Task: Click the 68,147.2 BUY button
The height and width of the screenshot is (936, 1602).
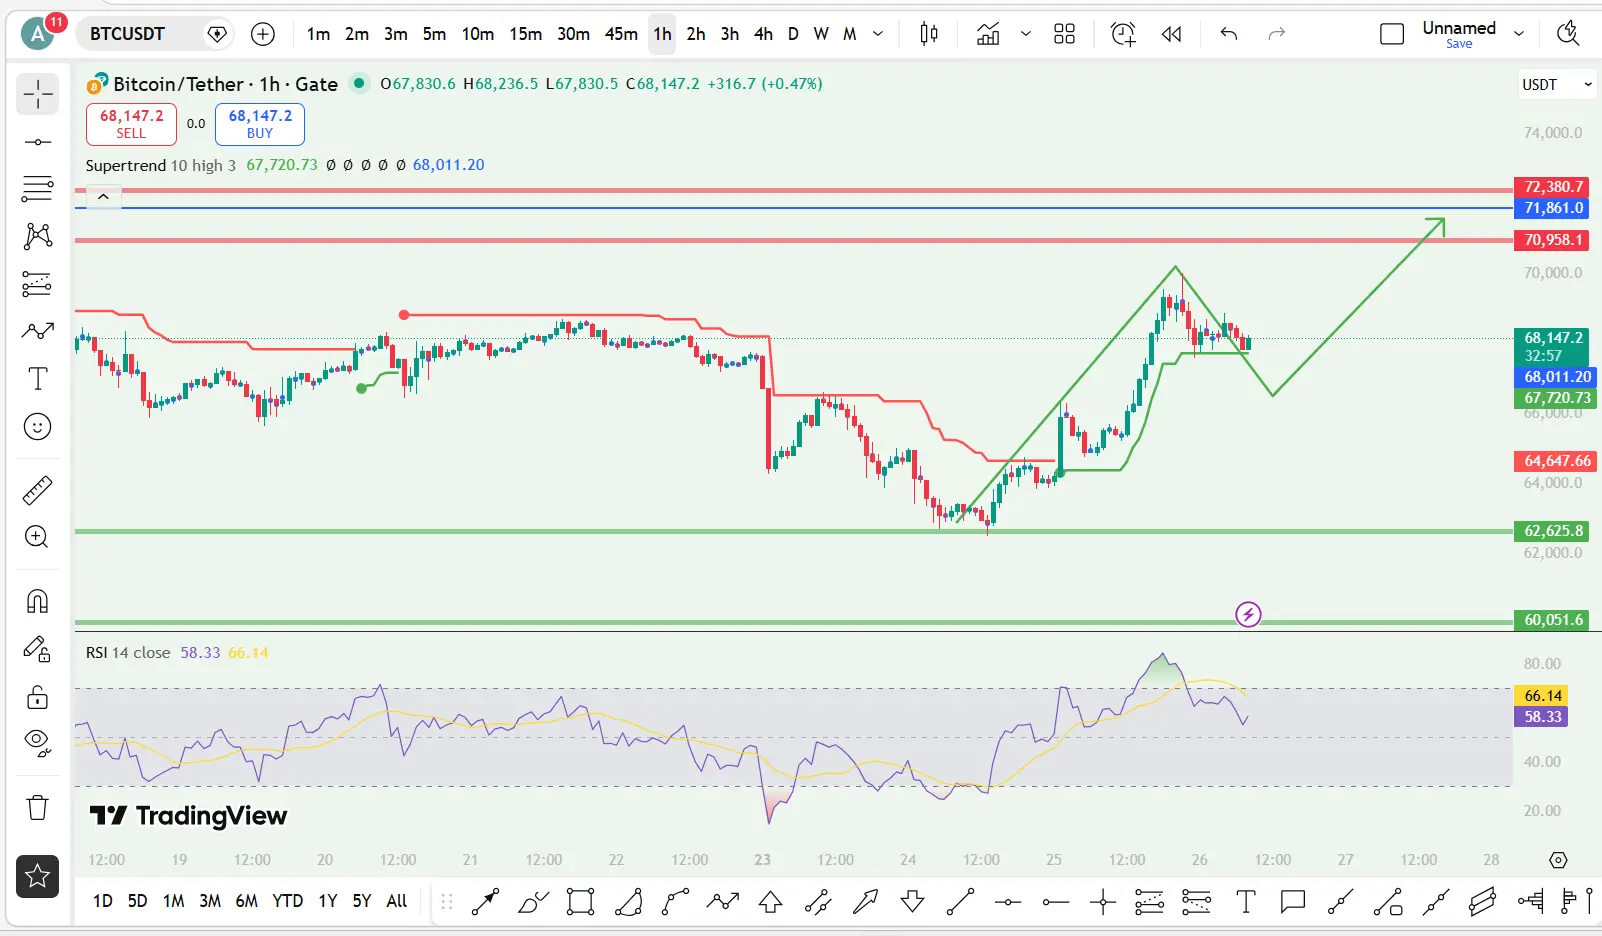Action: (x=260, y=124)
